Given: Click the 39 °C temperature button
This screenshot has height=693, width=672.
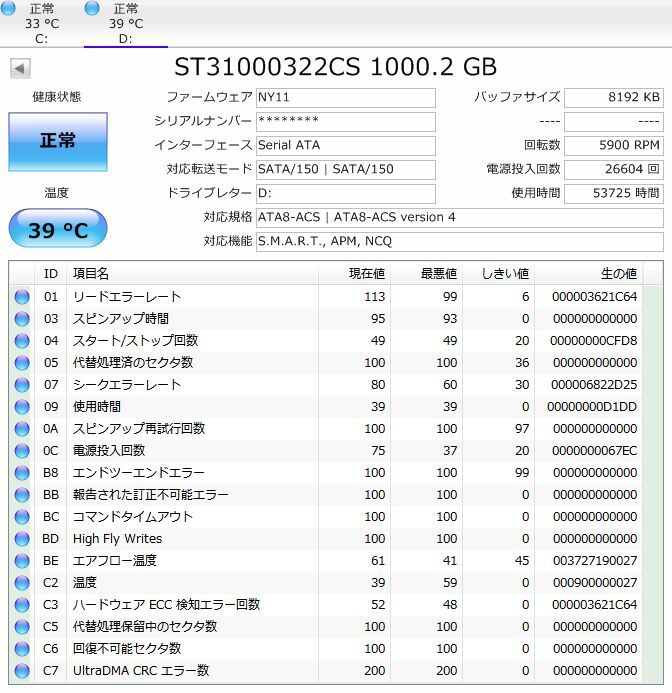Looking at the screenshot, I should 58,230.
